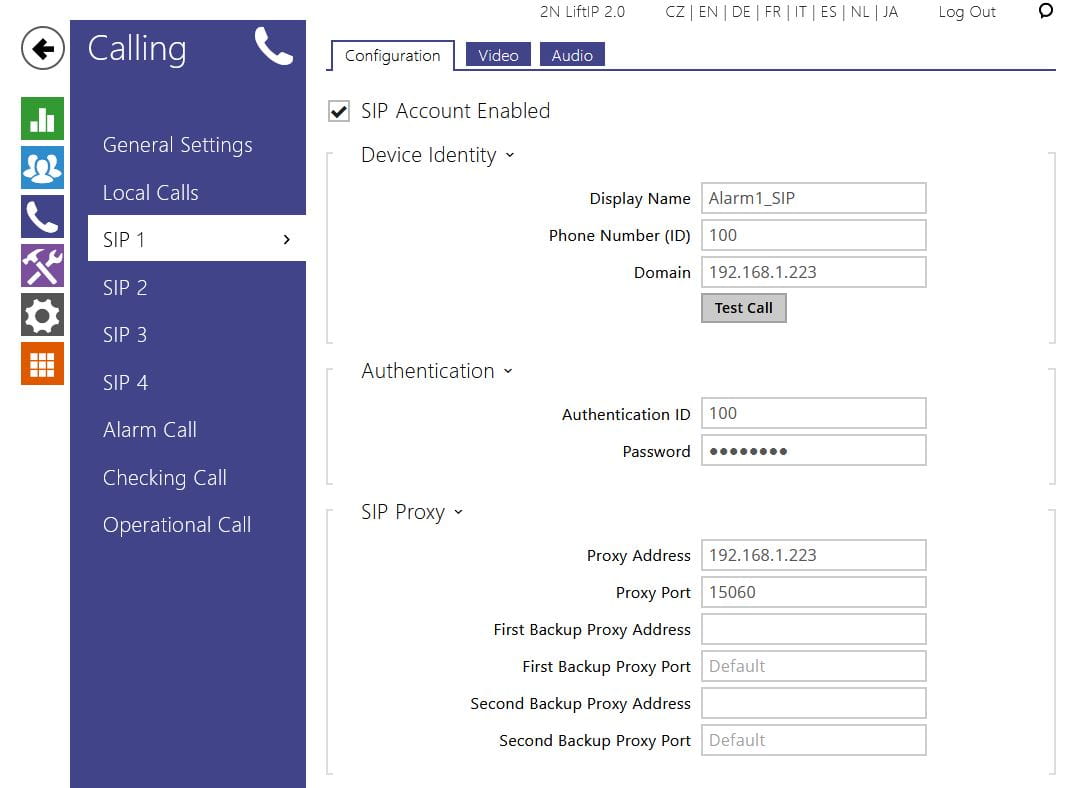Click the Test Call button
Viewport: 1070px width, 788px height.
click(x=744, y=308)
